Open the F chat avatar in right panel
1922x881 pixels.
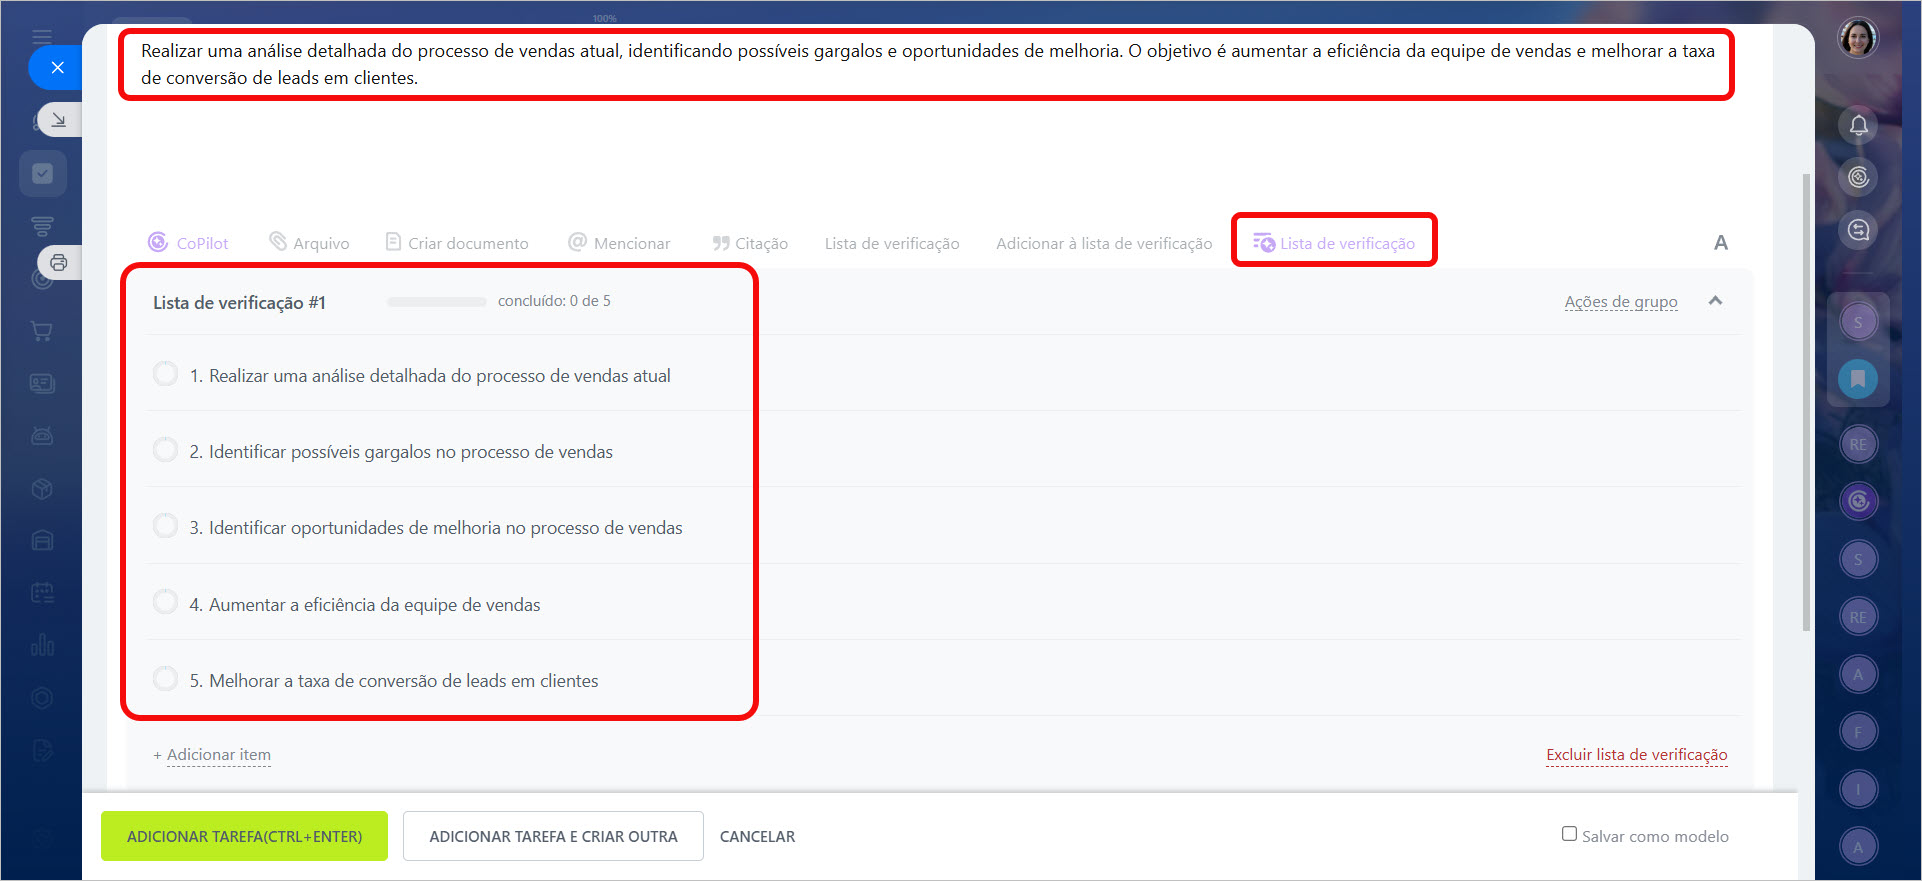tap(1858, 732)
